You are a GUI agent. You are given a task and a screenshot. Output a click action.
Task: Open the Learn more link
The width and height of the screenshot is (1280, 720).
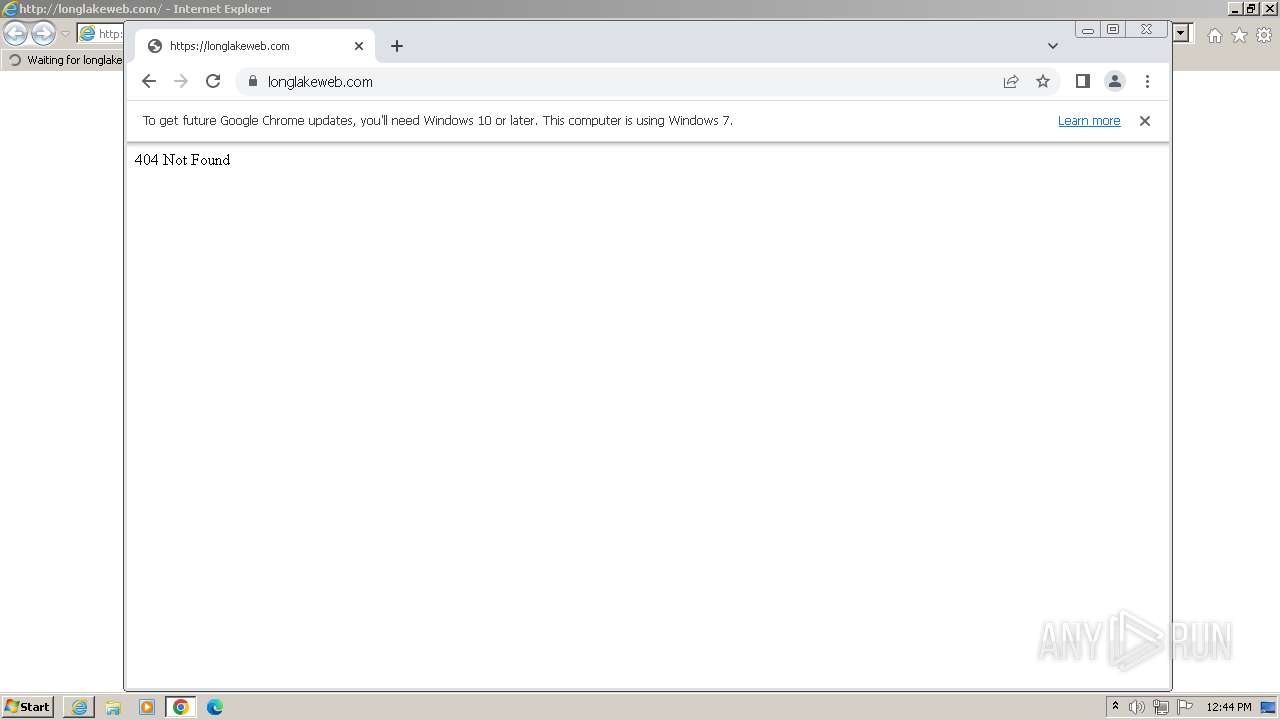coord(1089,121)
